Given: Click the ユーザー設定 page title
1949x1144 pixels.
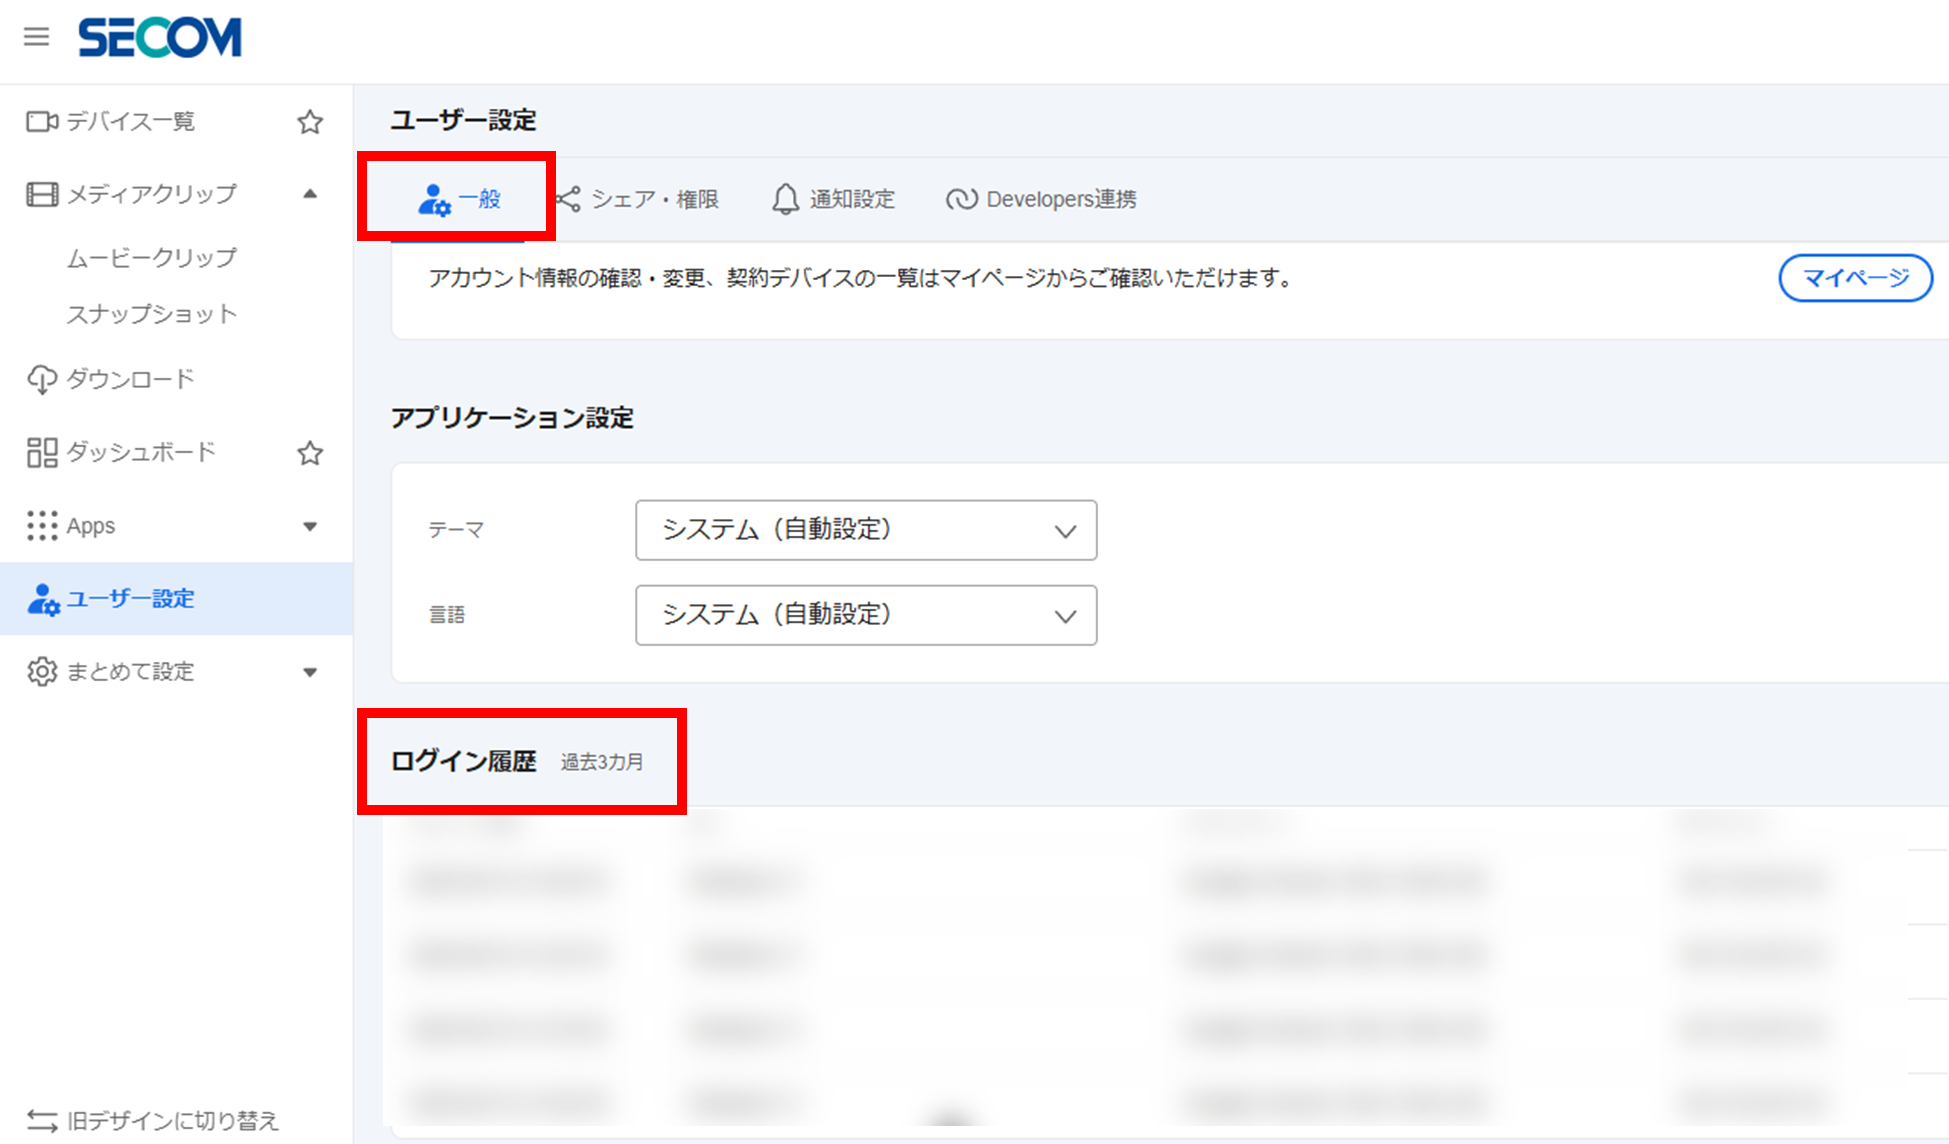Looking at the screenshot, I should 464,120.
